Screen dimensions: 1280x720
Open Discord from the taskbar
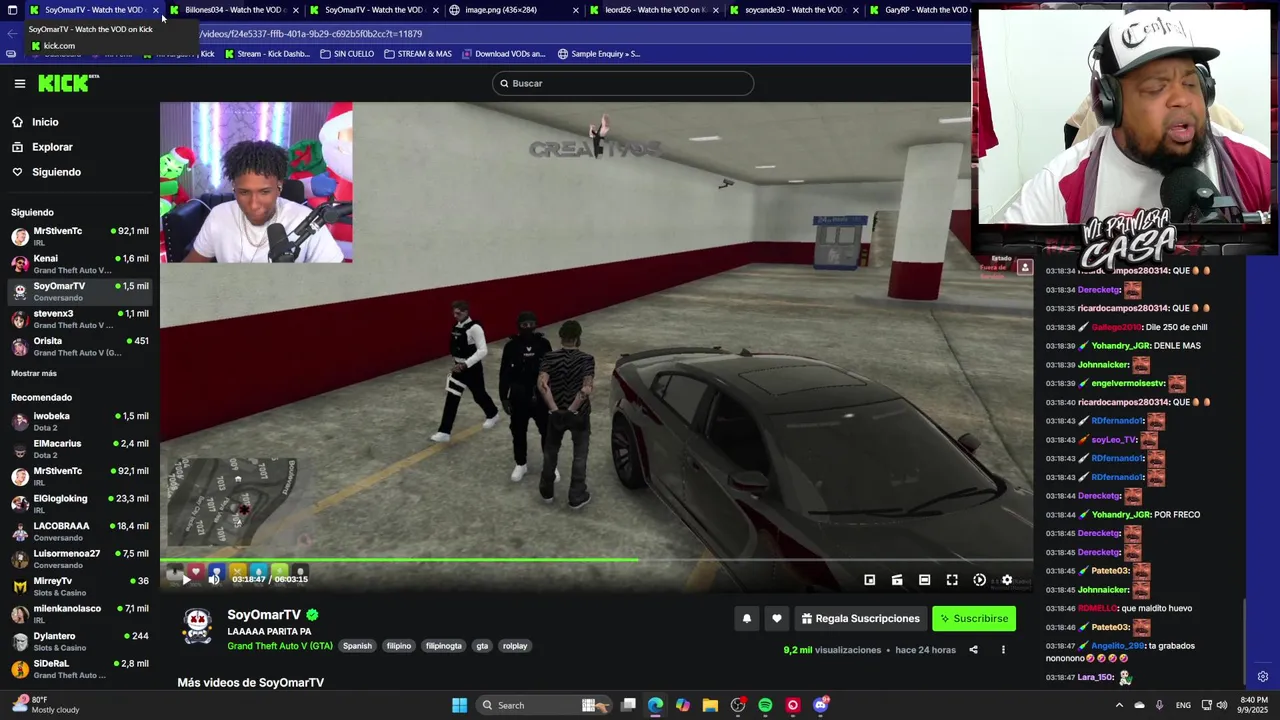(x=820, y=705)
